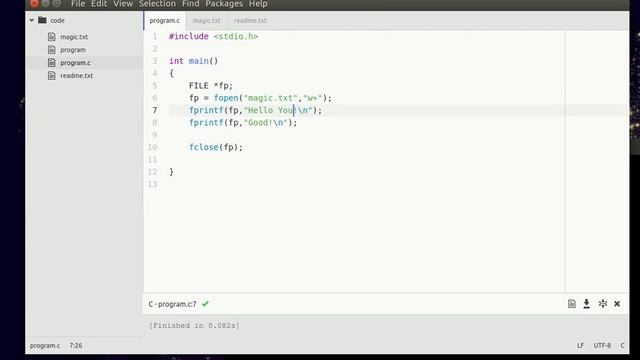Image resolution: width=640 pixels, height=360 pixels.
Task: Click the code folder icon
Action: click(42, 20)
